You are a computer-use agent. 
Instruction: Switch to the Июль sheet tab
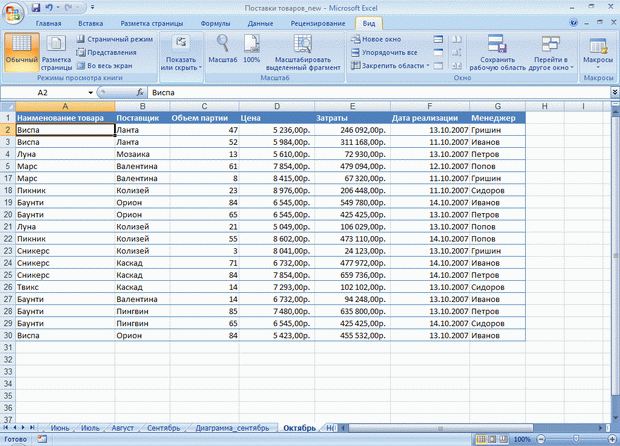click(91, 428)
